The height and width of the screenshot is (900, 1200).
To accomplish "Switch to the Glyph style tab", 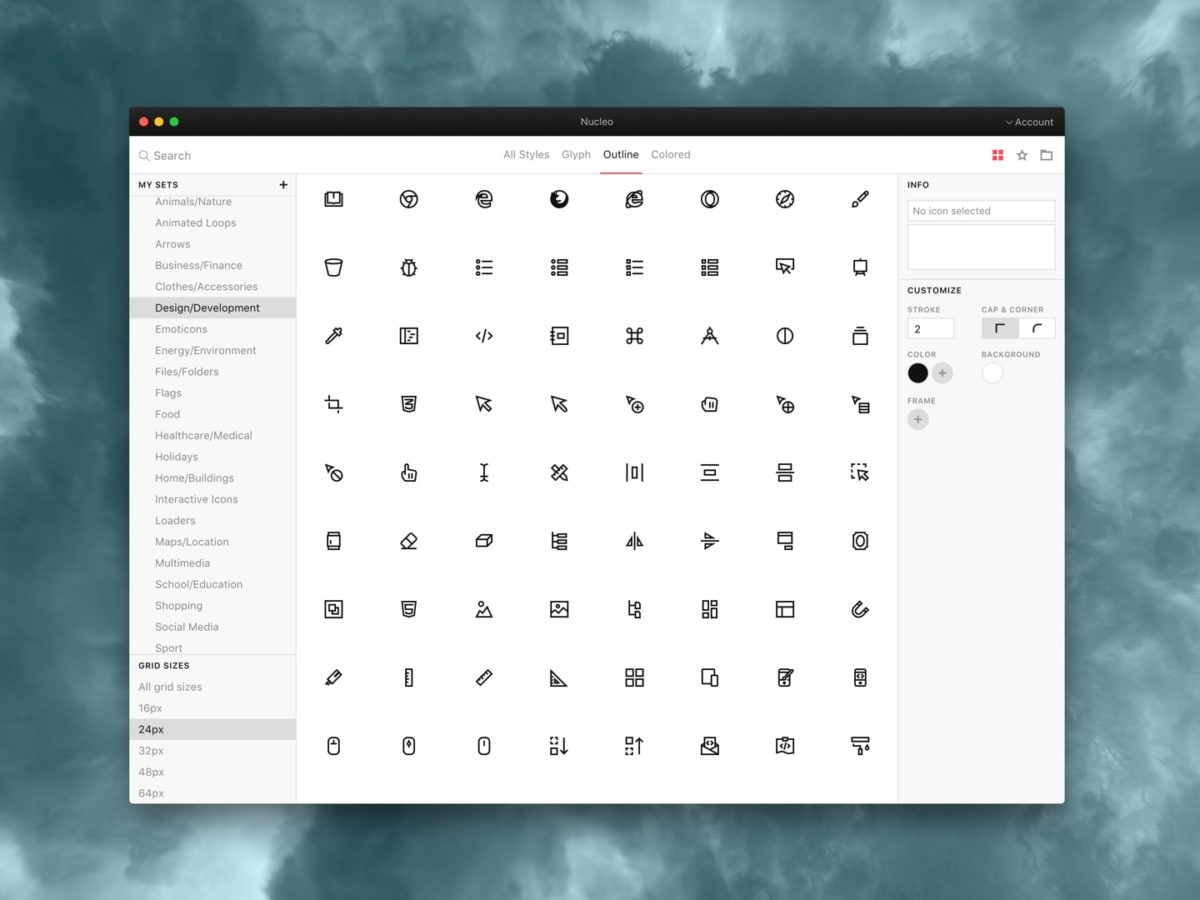I will (x=576, y=155).
